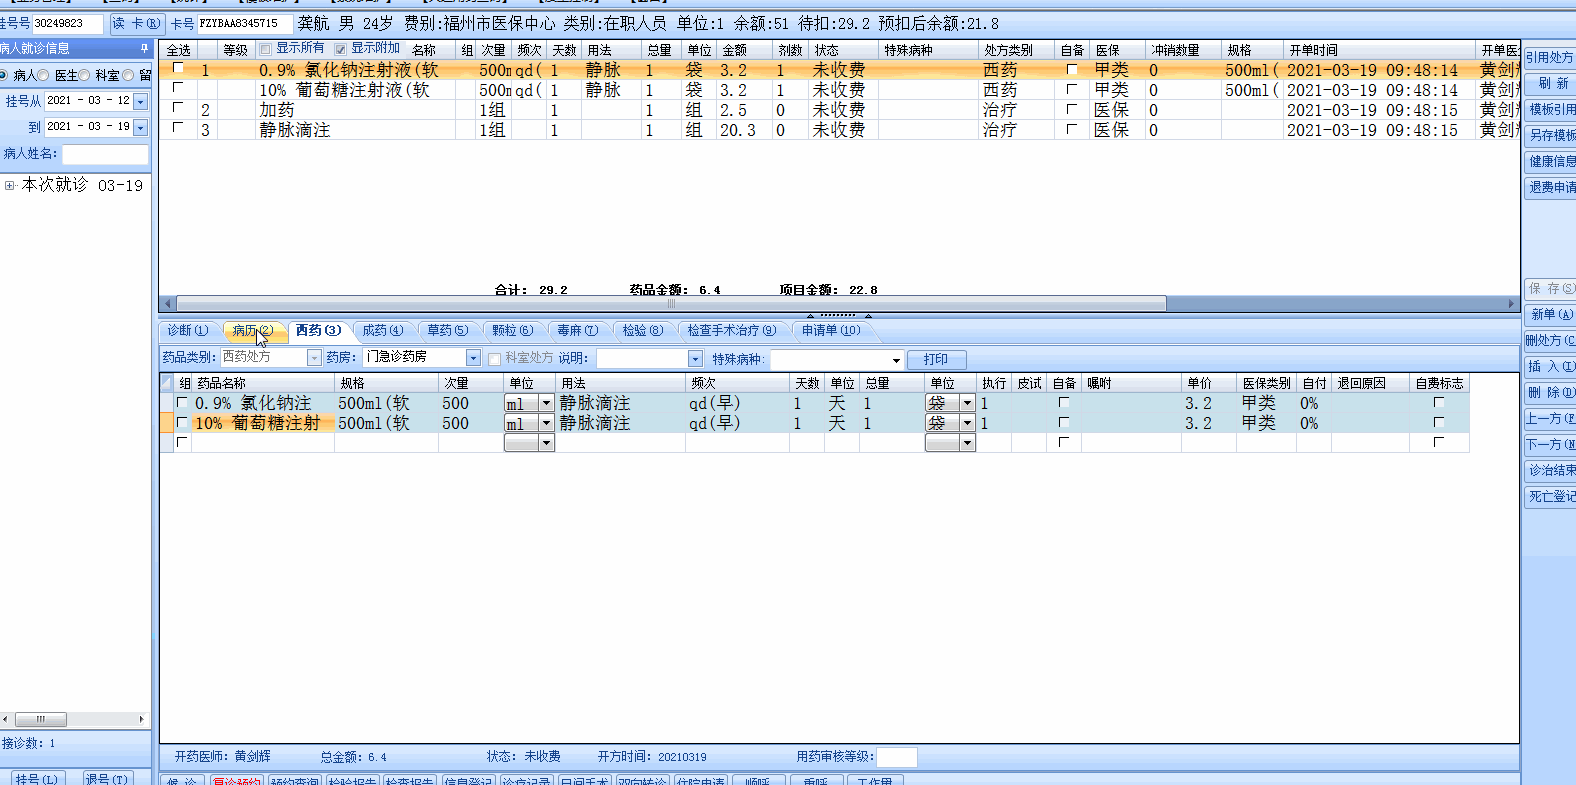Check the row checkbox for 静脉滴注 in the top table
This screenshot has width=1576, height=785.
[x=178, y=128]
